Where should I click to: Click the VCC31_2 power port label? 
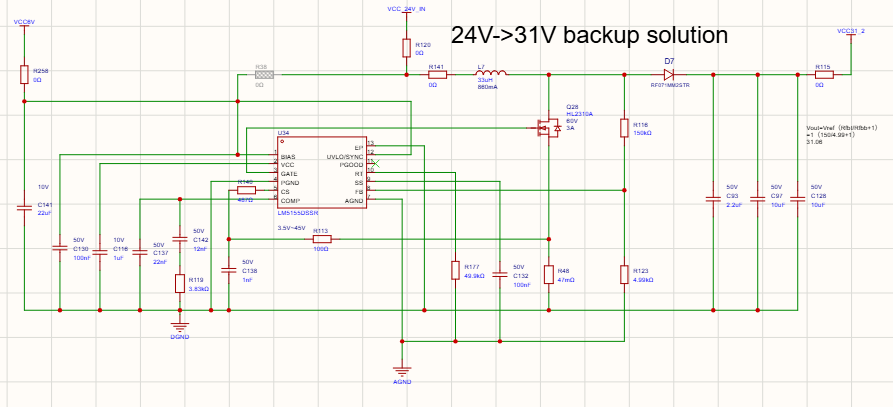point(851,31)
